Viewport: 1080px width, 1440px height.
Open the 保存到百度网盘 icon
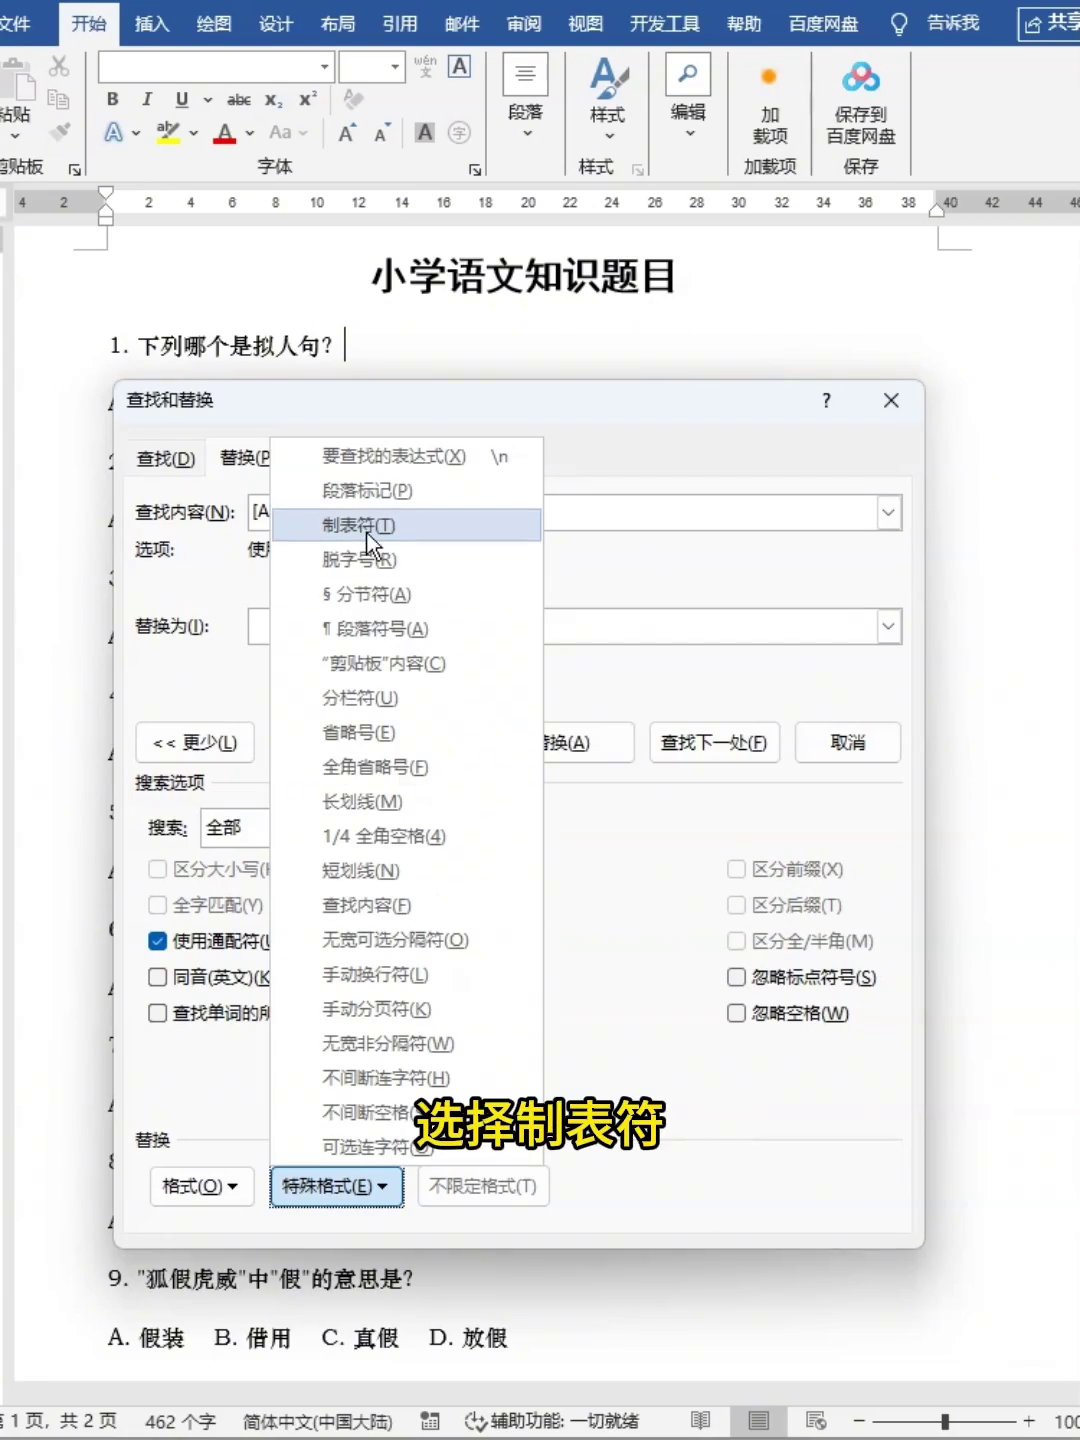coord(861,77)
